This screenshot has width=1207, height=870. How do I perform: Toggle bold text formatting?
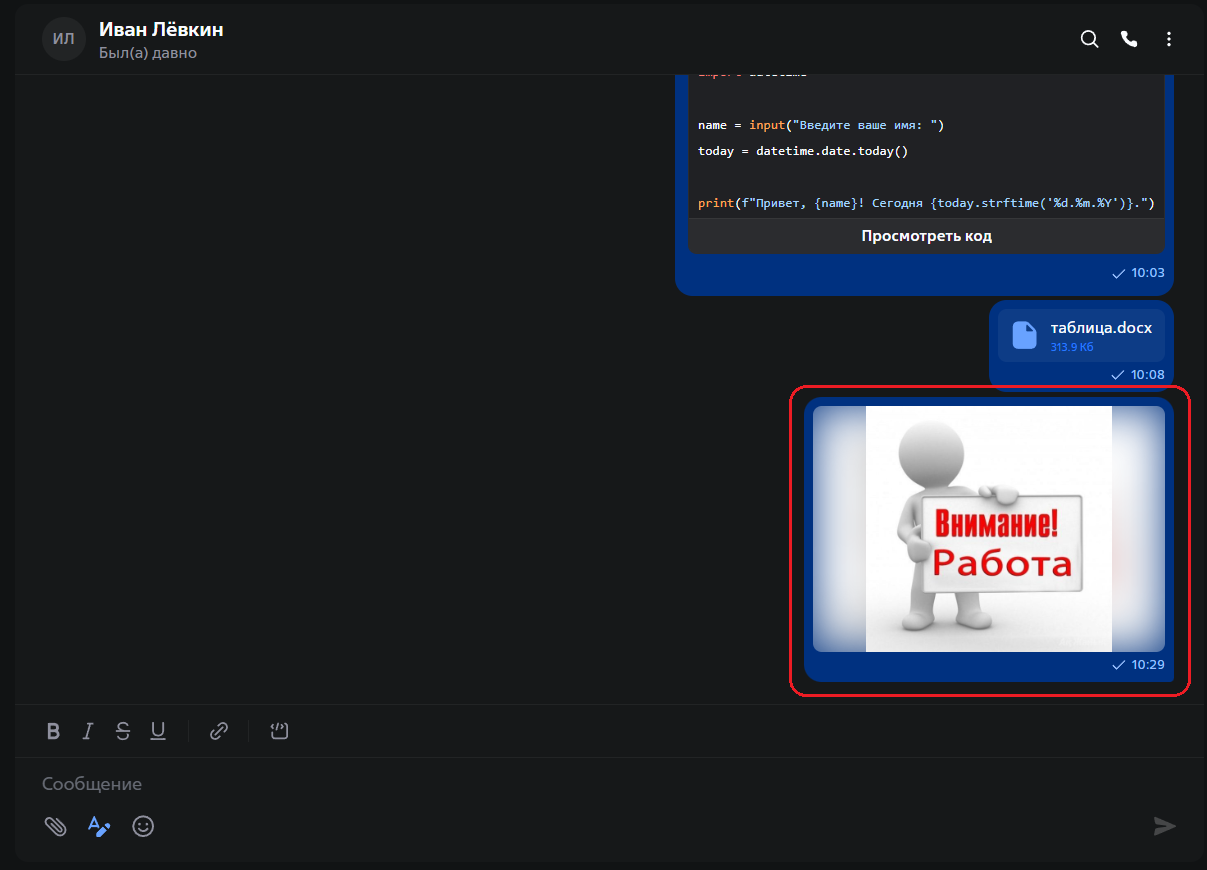pyautogui.click(x=53, y=731)
